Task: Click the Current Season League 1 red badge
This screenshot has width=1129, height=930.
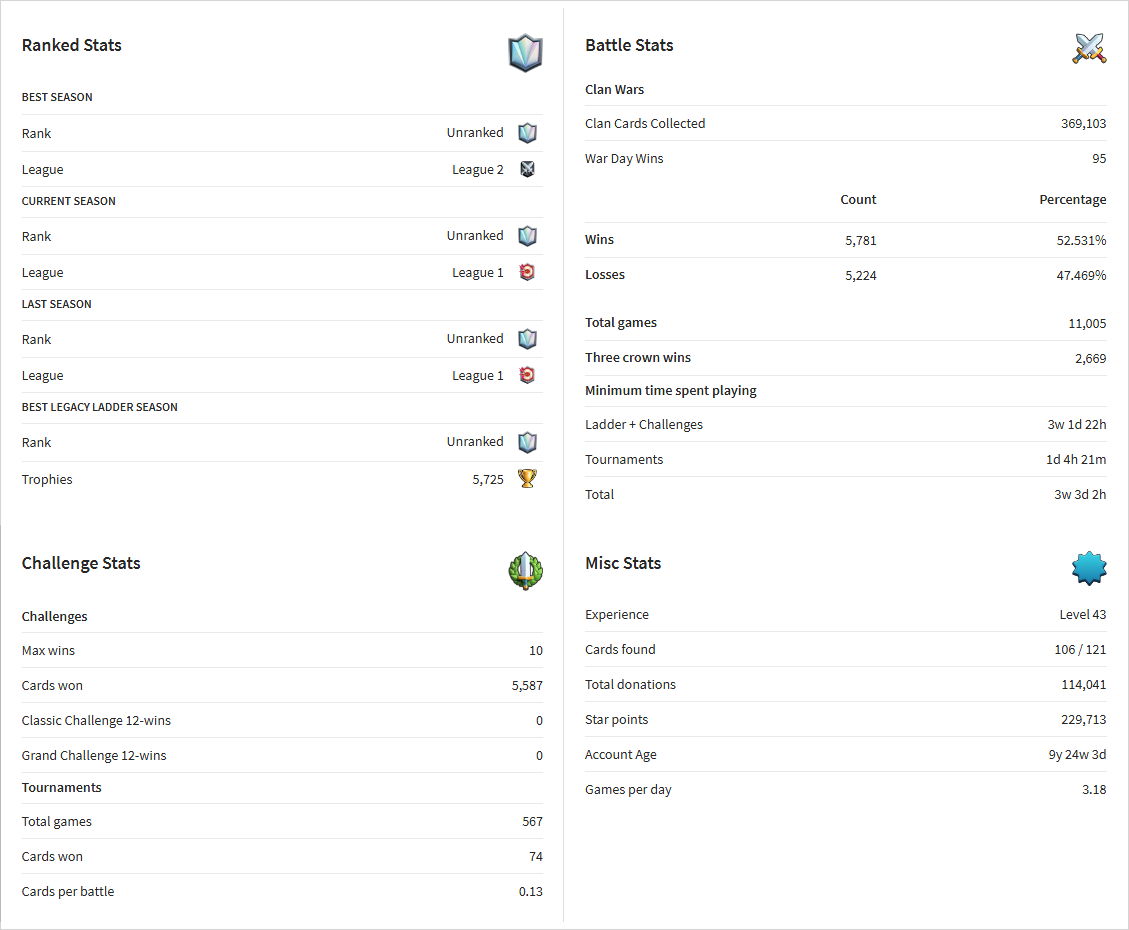Action: click(x=527, y=272)
